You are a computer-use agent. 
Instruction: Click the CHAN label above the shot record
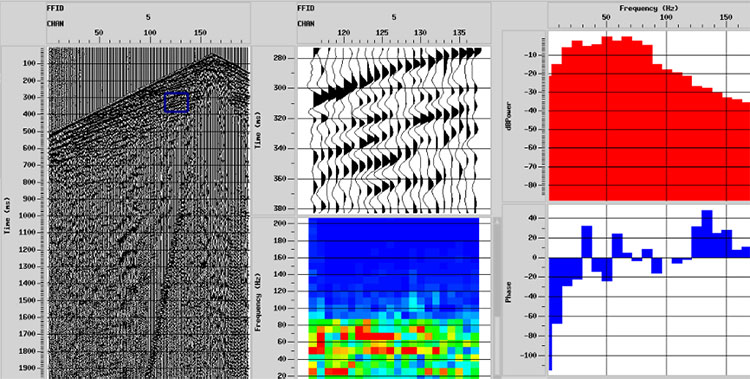click(55, 23)
